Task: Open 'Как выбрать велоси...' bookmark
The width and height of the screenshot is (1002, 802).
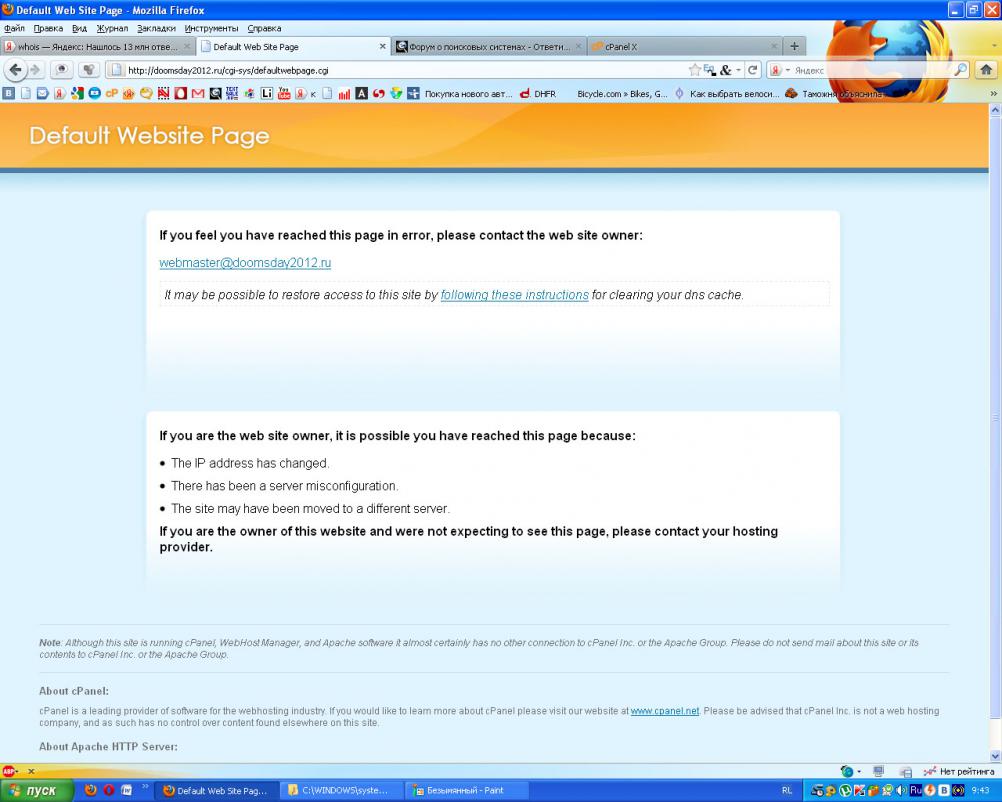Action: coord(727,93)
